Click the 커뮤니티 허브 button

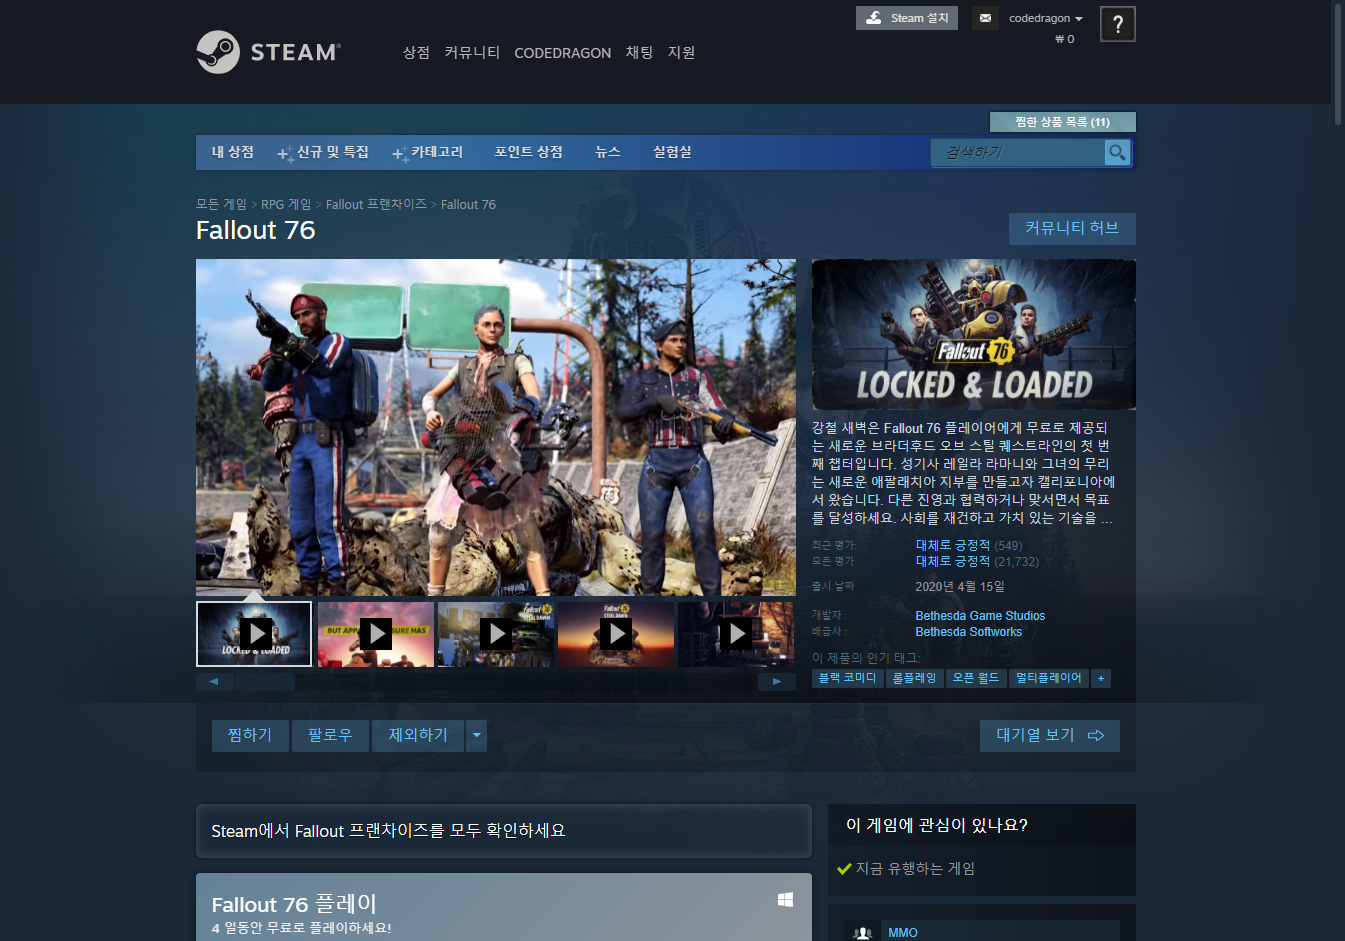tap(1072, 228)
